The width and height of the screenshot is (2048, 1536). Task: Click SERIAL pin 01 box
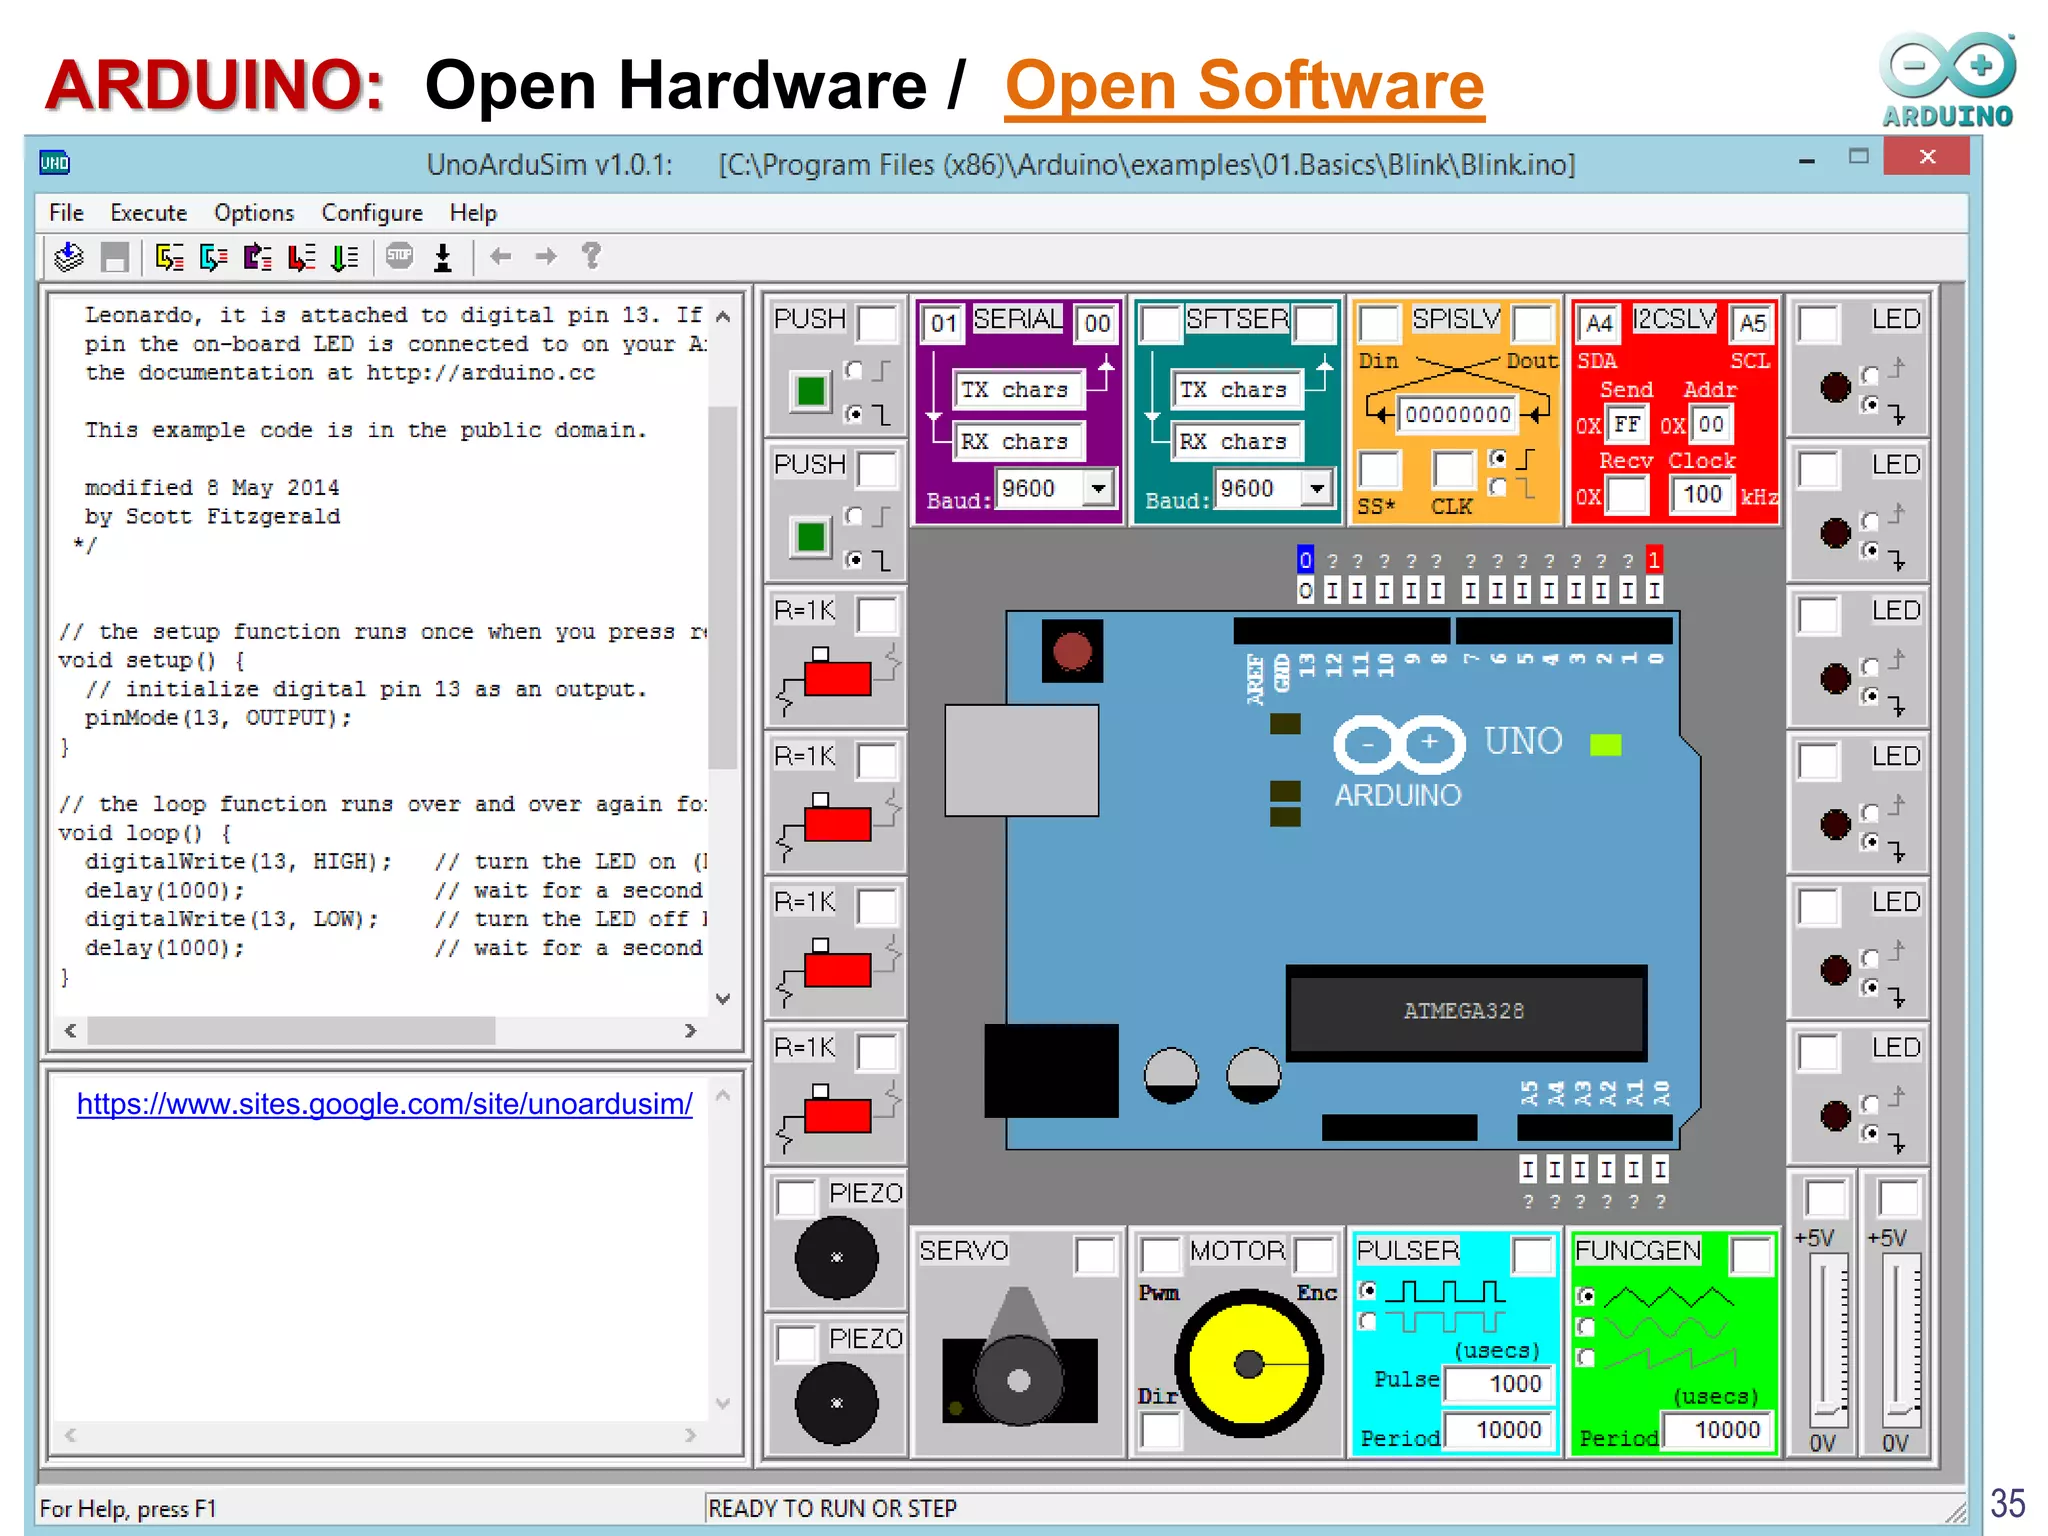[x=943, y=323]
